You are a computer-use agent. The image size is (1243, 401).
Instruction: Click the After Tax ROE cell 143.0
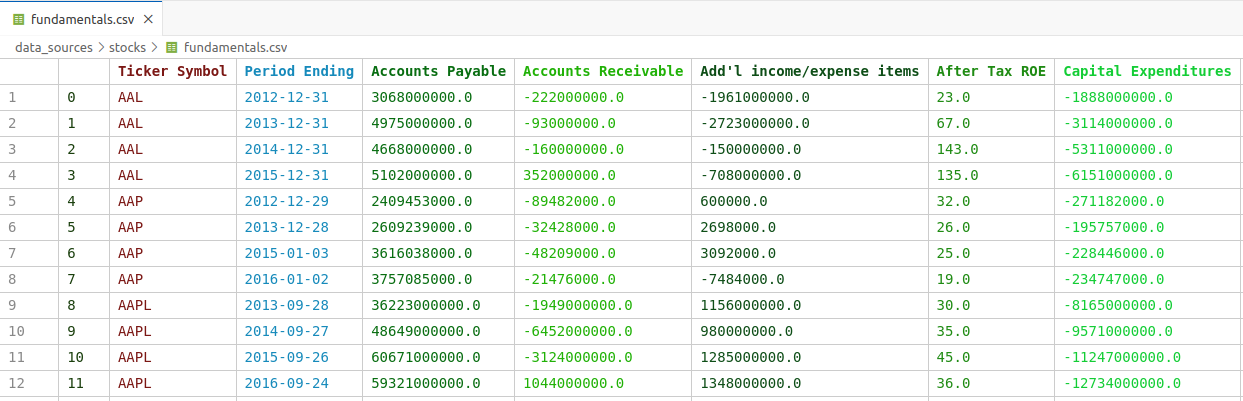click(957, 149)
